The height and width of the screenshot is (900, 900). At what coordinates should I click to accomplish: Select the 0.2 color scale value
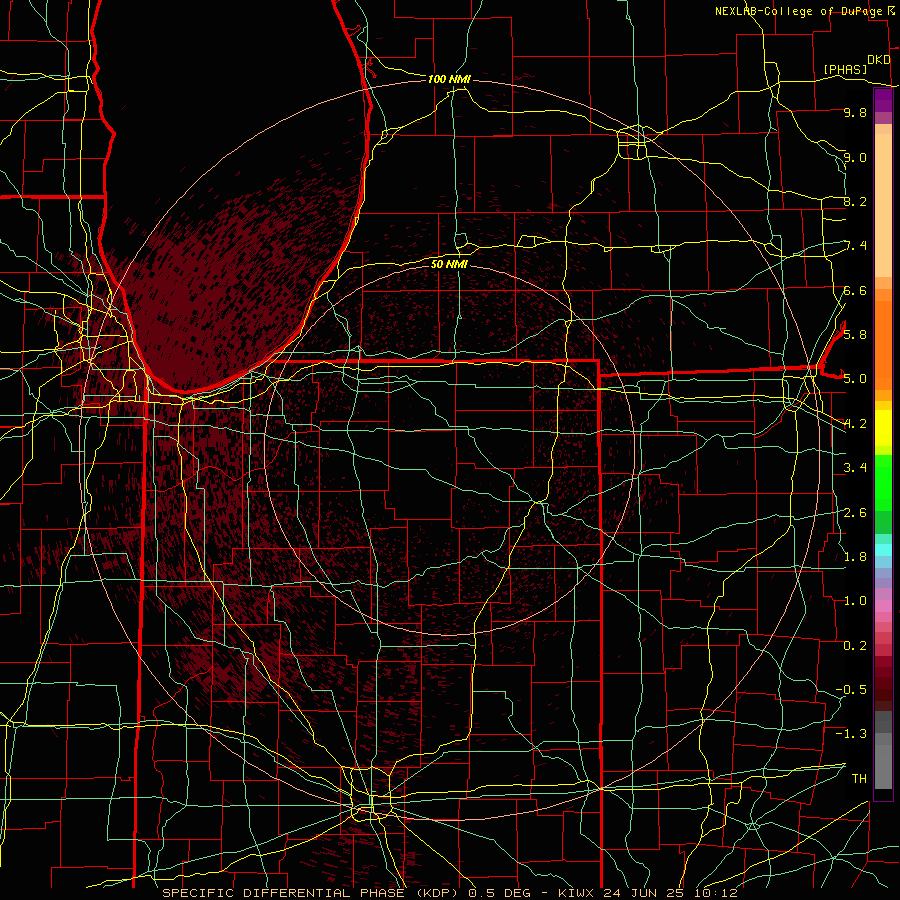pyautogui.click(x=855, y=645)
